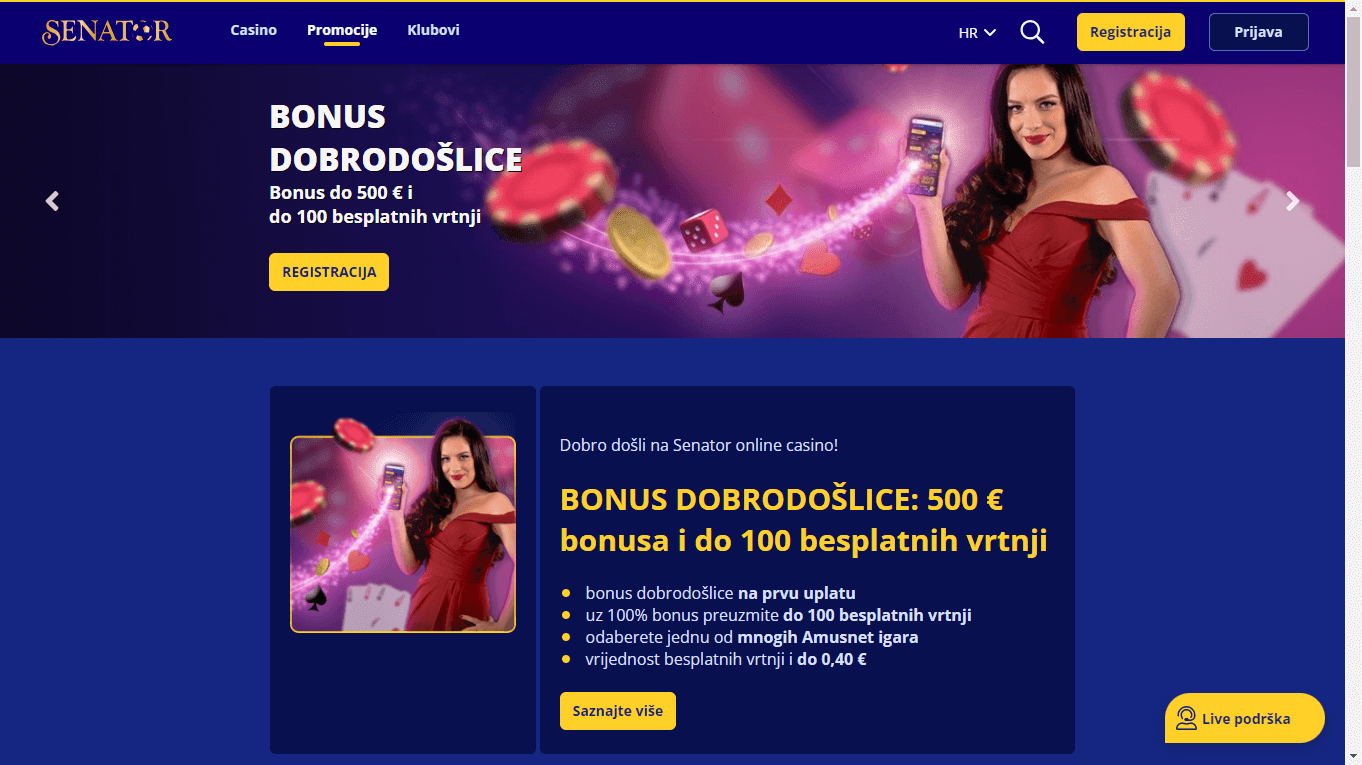Open the search magnifier icon
This screenshot has height=765, width=1362.
[1032, 32]
